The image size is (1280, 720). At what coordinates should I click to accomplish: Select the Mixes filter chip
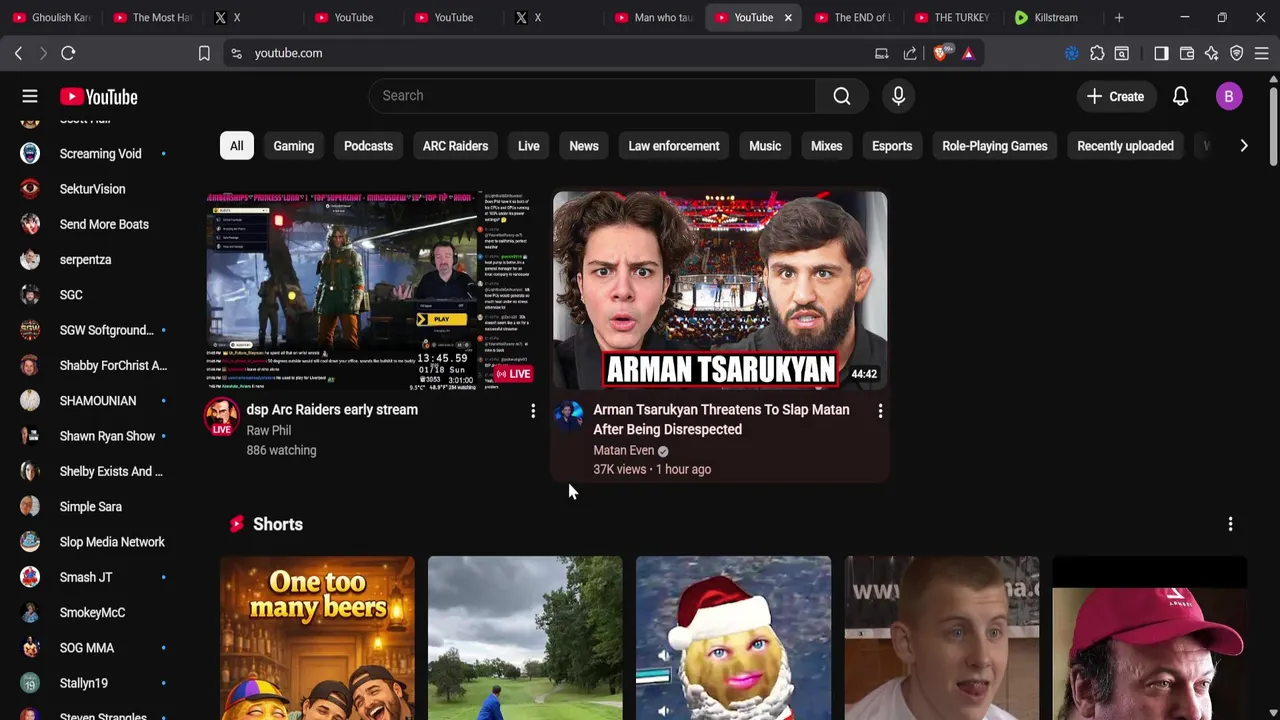tap(826, 146)
